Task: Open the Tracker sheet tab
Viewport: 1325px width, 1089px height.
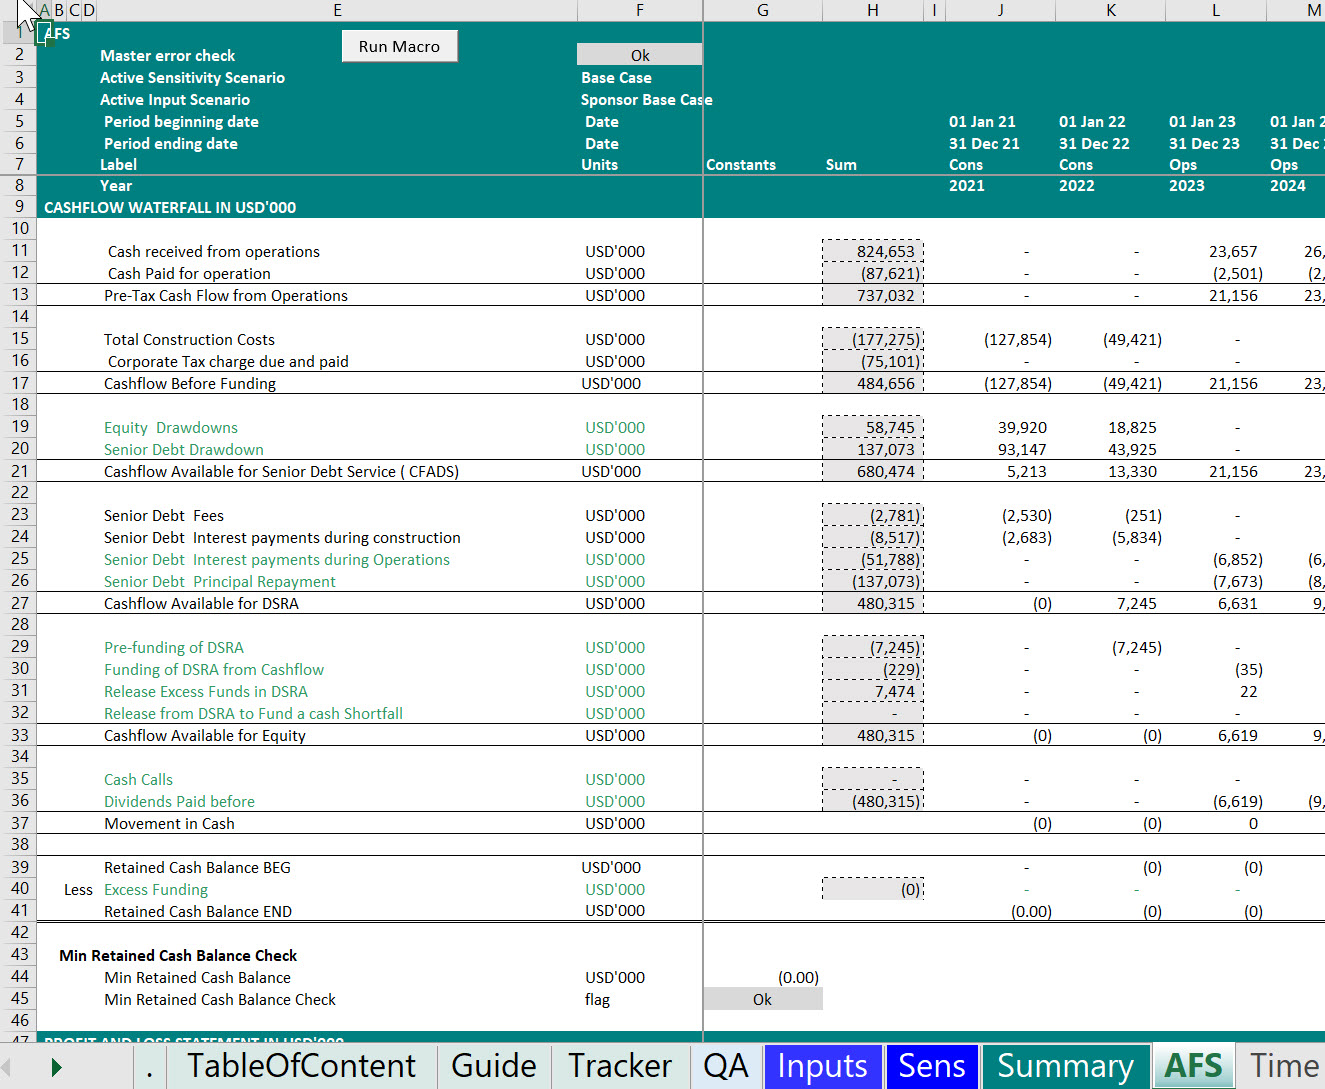Action: click(x=620, y=1065)
